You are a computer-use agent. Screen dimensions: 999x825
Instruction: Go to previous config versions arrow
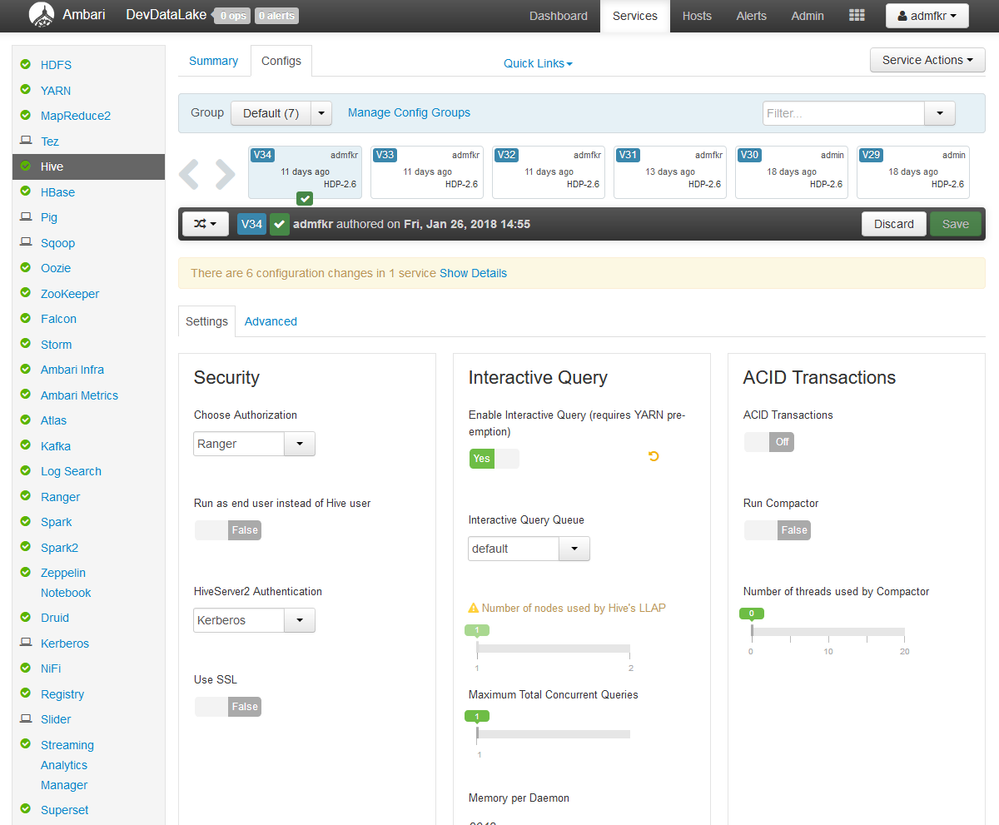point(190,173)
